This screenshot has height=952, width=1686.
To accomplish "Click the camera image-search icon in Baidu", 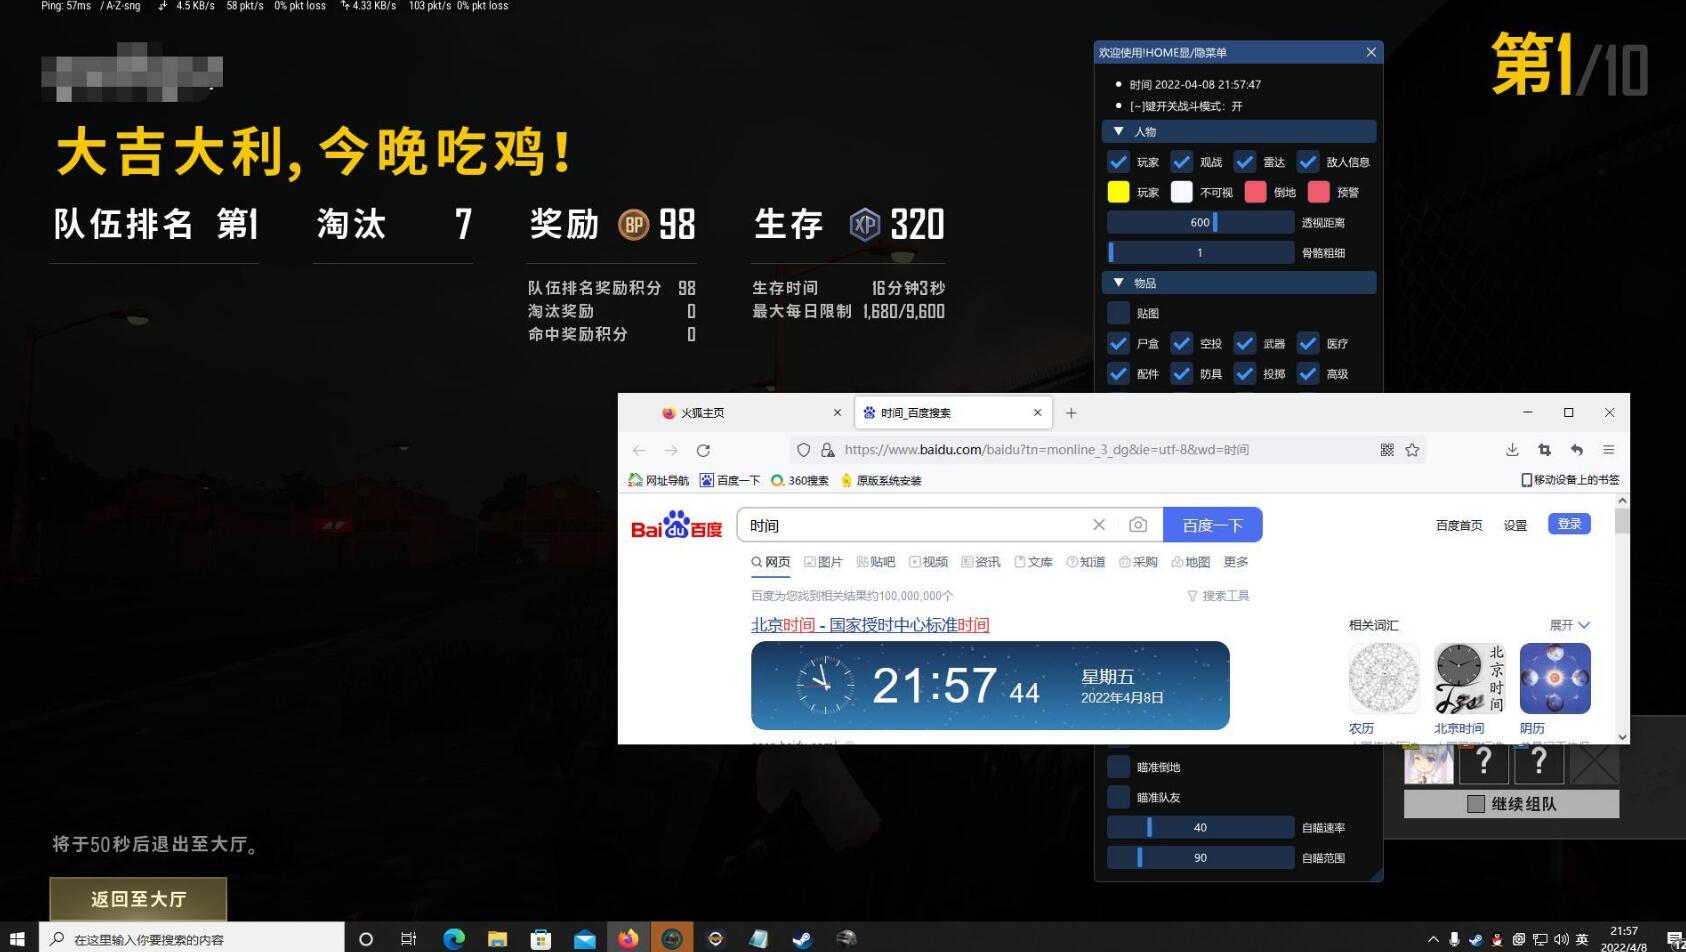I will [1138, 525].
